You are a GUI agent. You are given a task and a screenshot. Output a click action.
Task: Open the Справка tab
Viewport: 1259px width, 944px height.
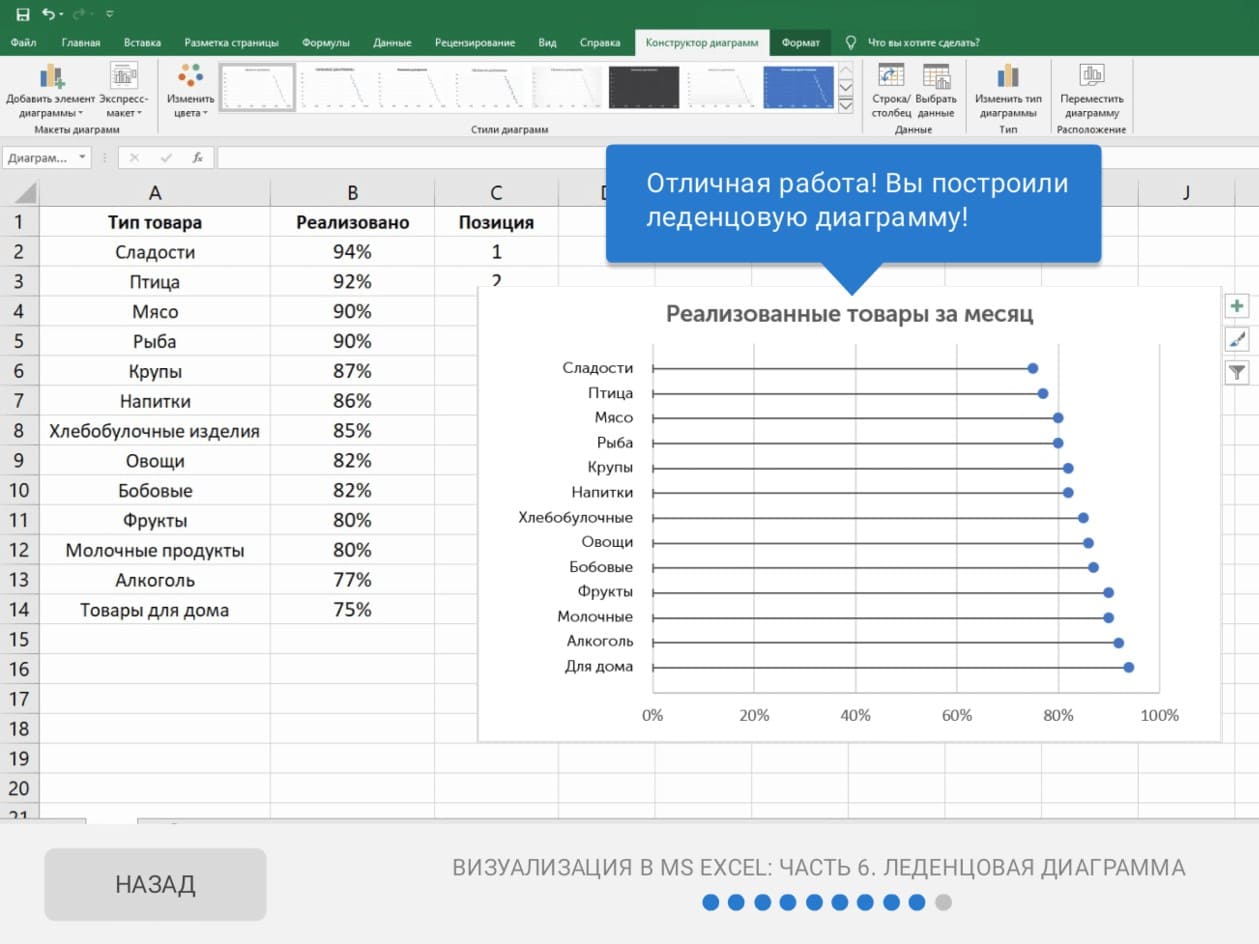pos(600,43)
